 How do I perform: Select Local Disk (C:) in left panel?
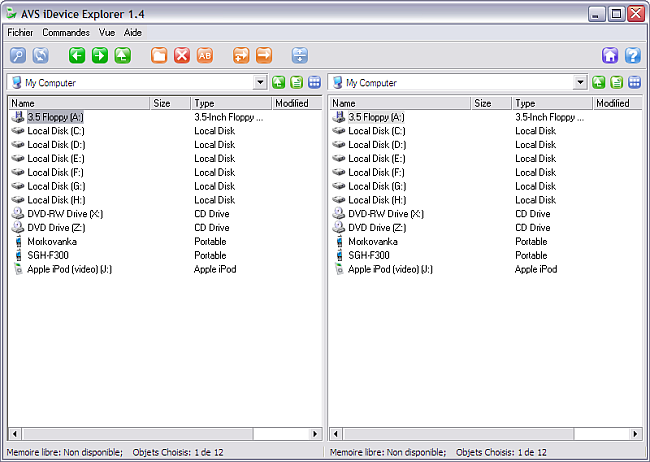56,131
